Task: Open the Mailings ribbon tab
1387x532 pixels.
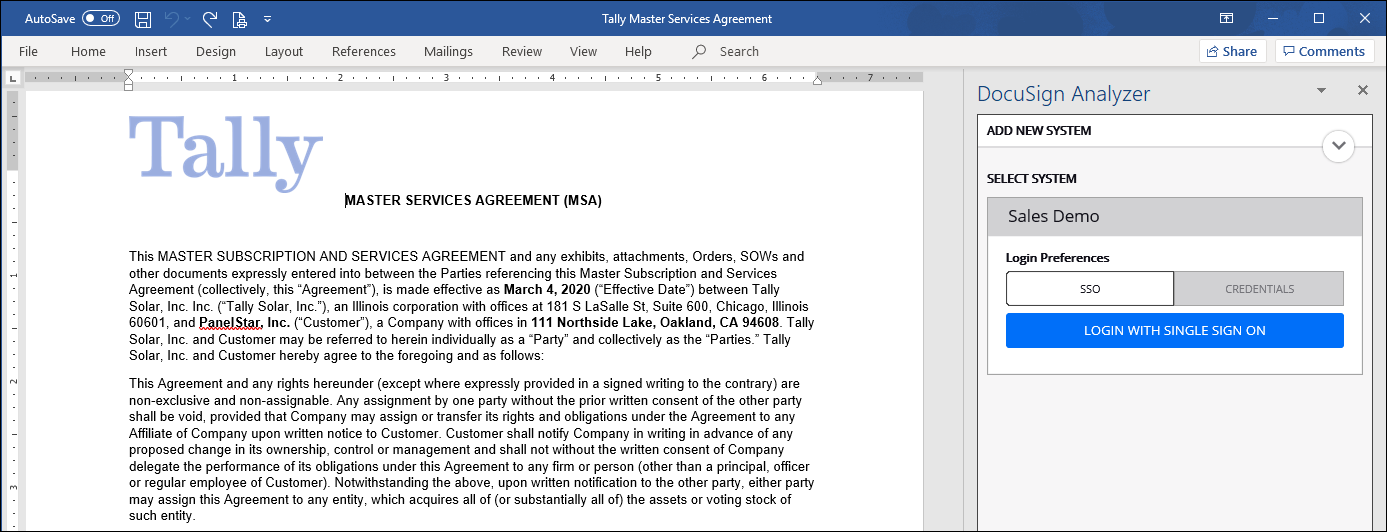Action: pyautogui.click(x=448, y=52)
